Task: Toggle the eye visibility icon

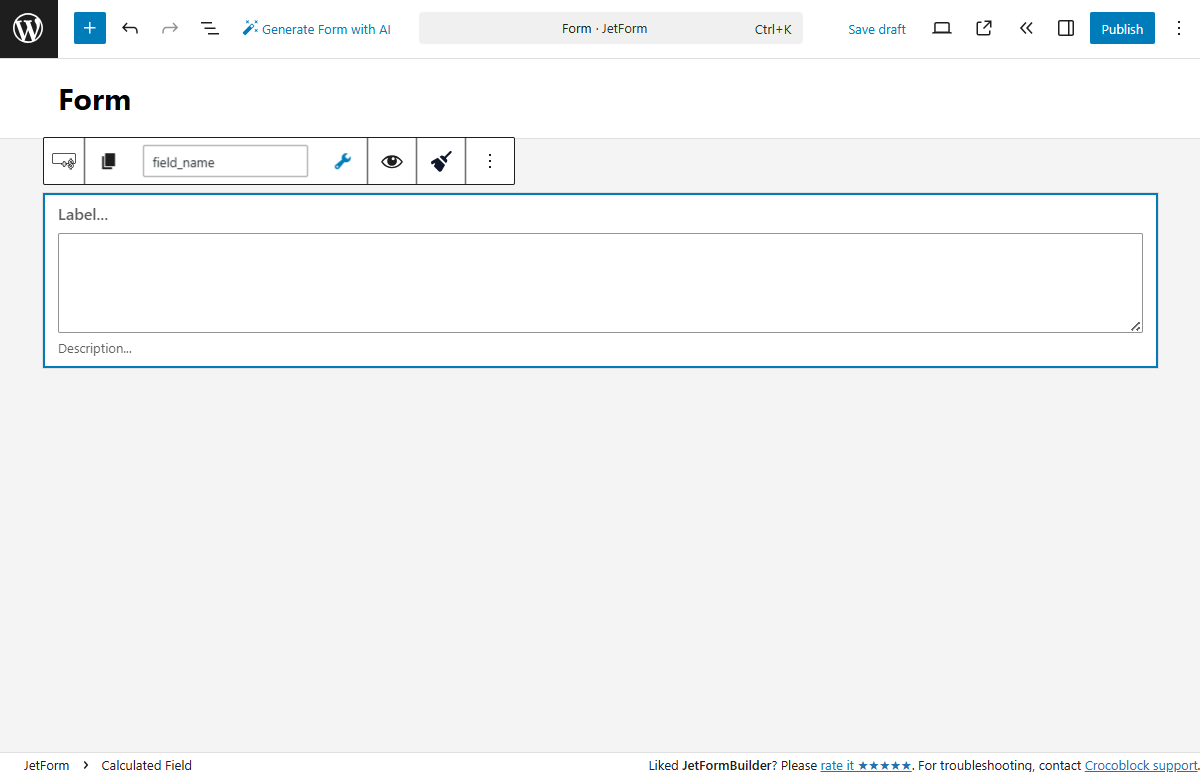Action: tap(392, 161)
